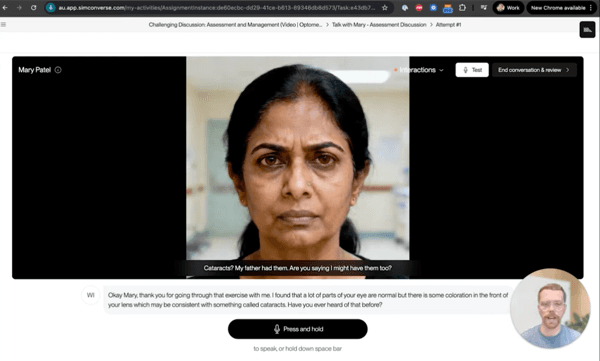Expand the Interactions dropdown
Image resolution: width=600 pixels, height=361 pixels.
click(419, 70)
